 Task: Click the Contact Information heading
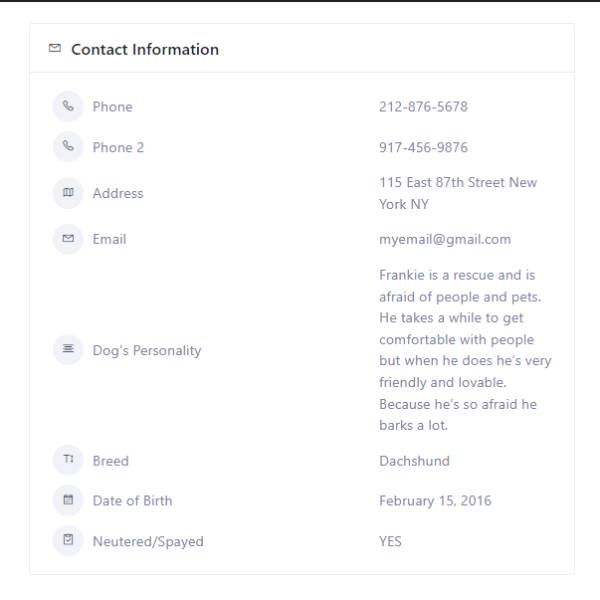pos(145,49)
